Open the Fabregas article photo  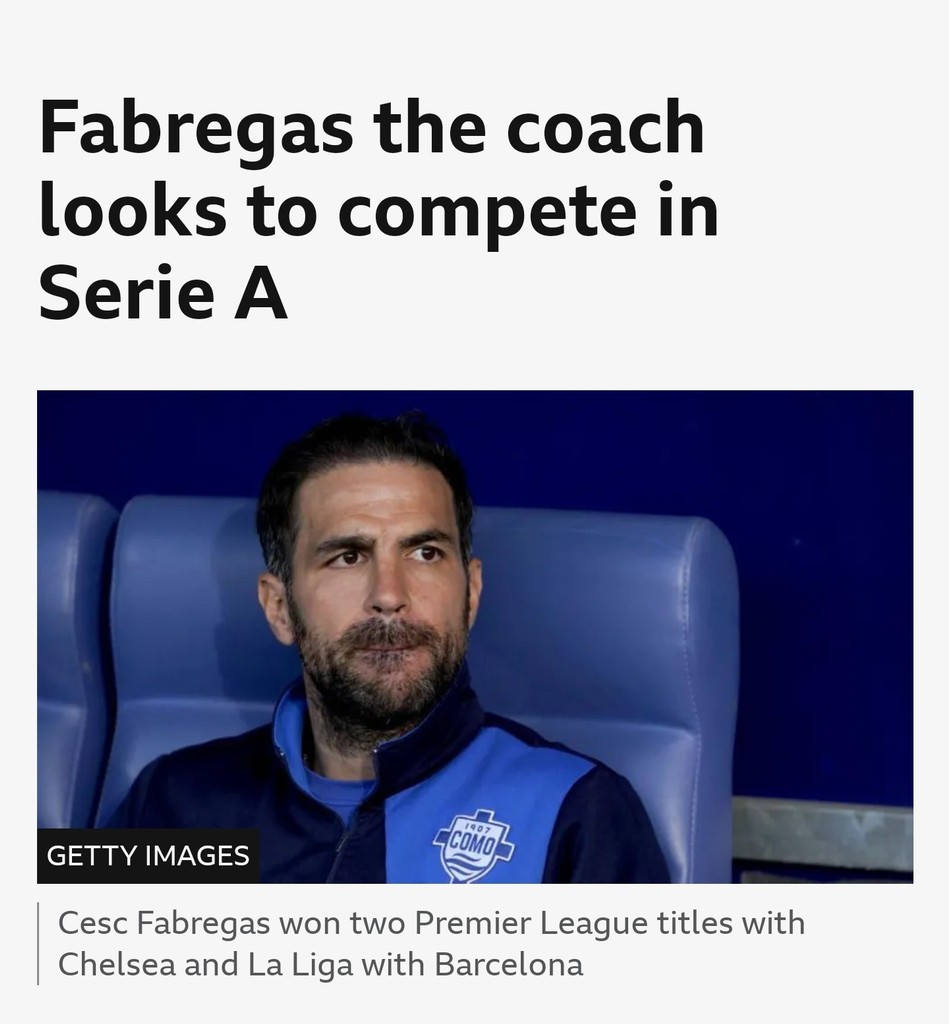tap(475, 636)
